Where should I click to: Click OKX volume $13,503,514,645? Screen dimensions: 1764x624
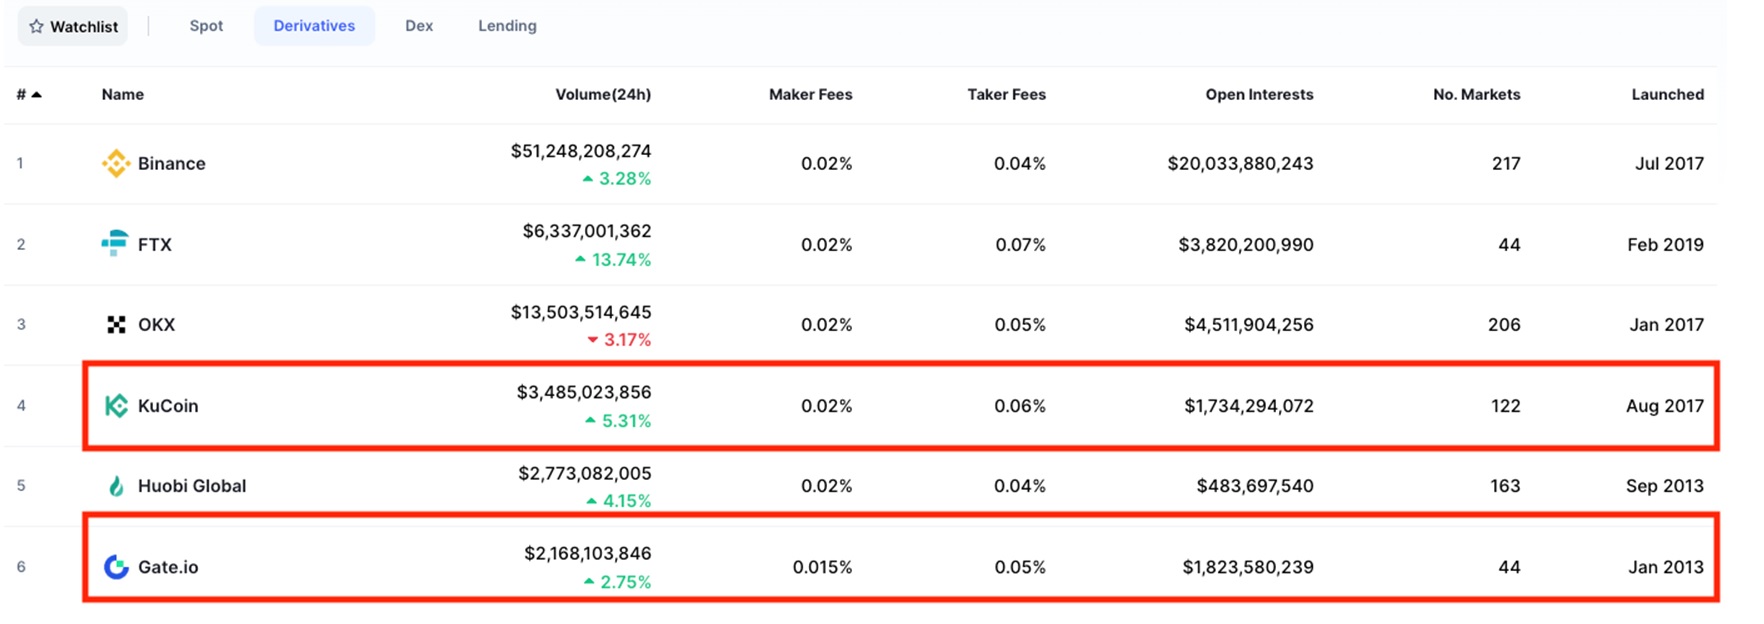(581, 312)
